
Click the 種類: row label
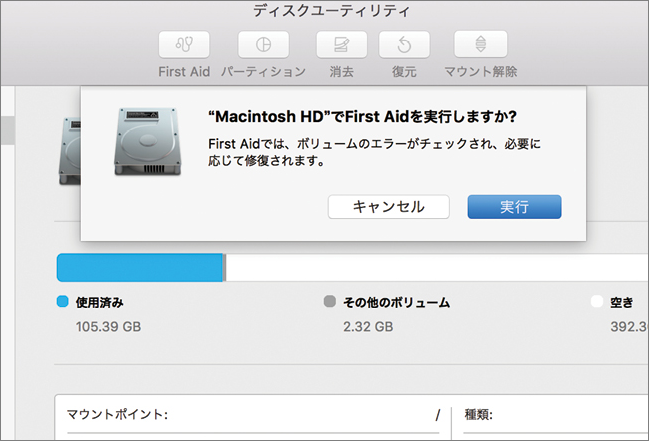tap(478, 414)
